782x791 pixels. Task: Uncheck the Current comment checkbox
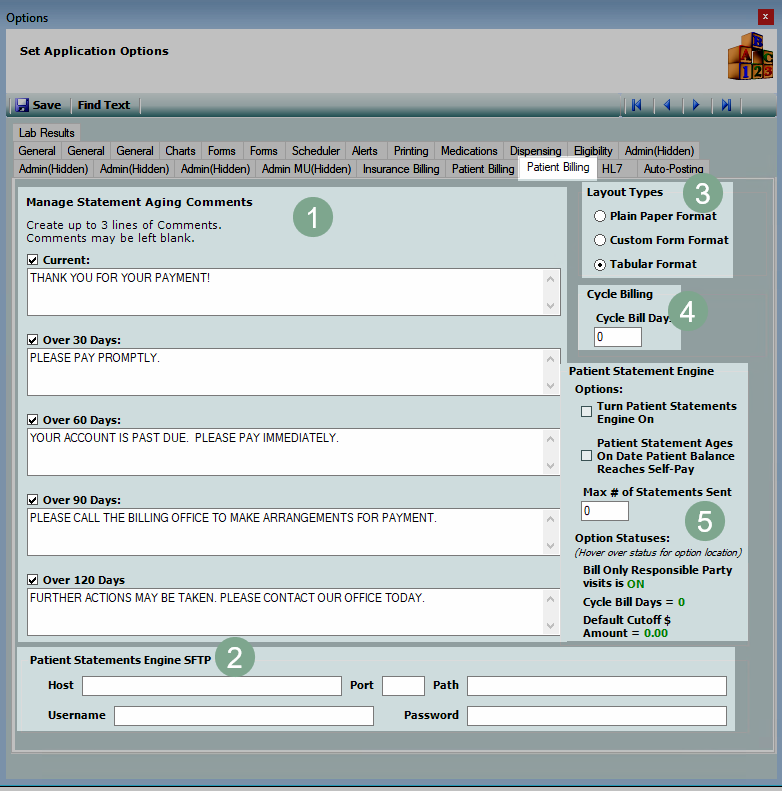(x=33, y=260)
